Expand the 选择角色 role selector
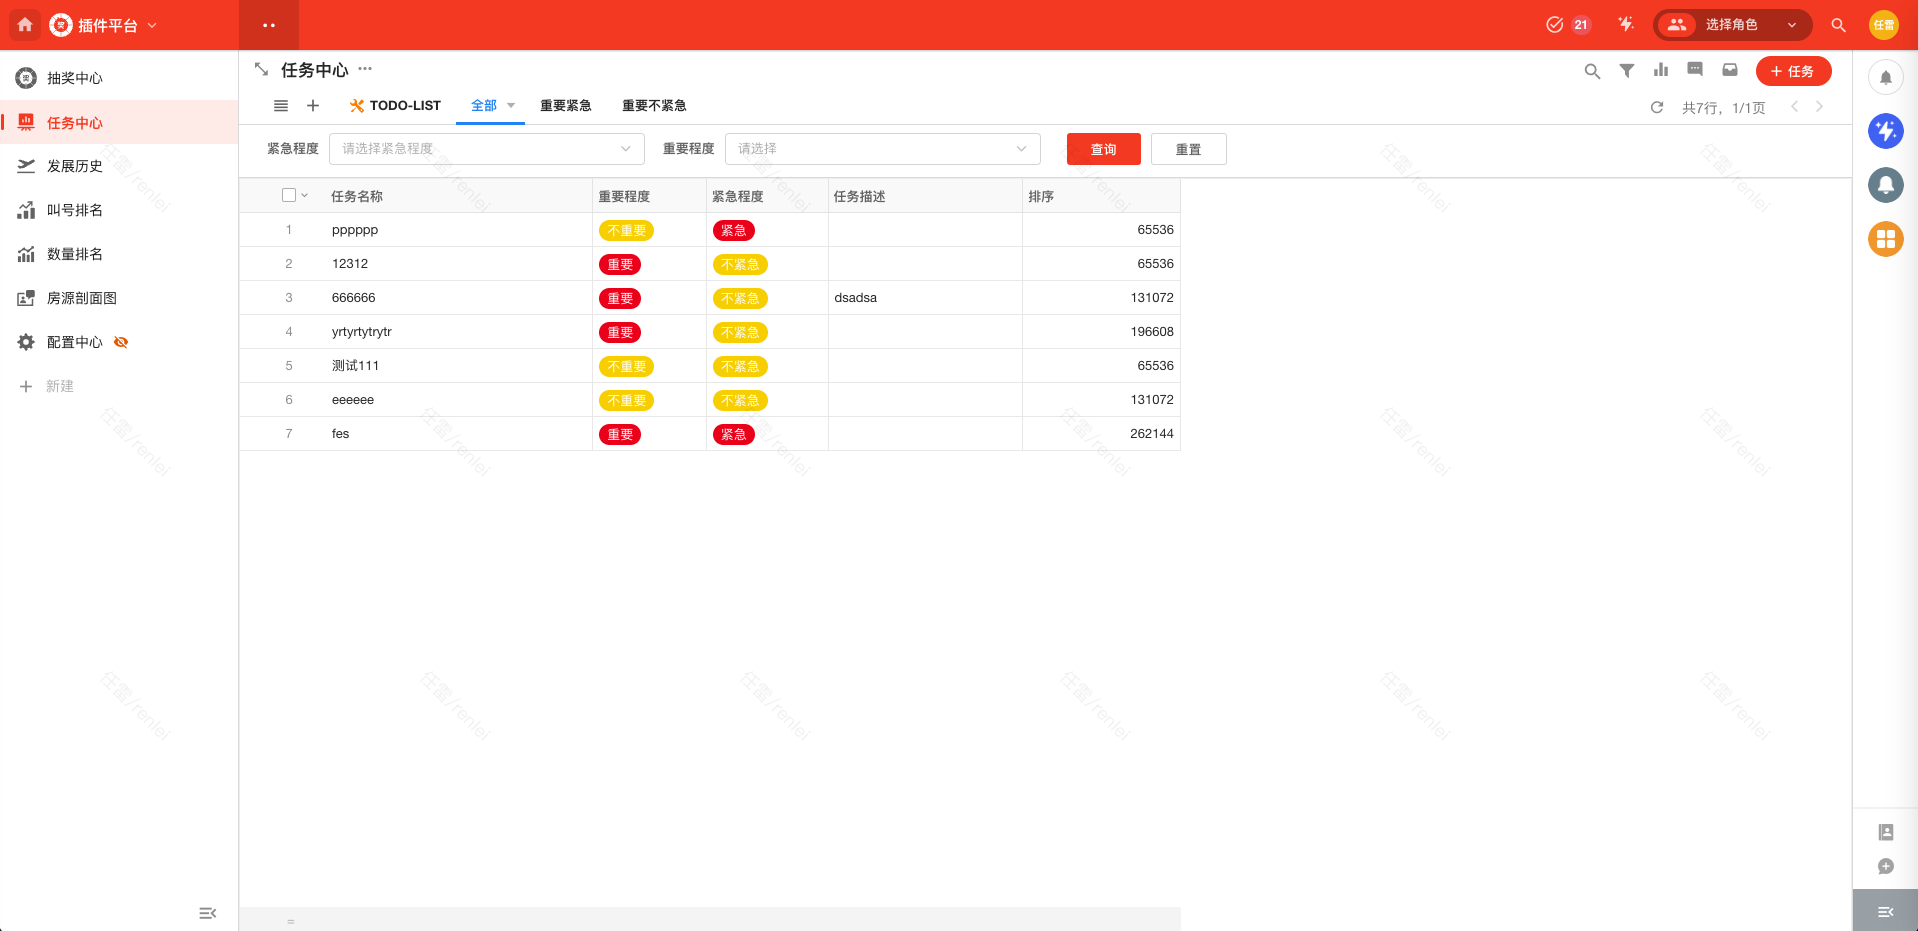 (1732, 25)
